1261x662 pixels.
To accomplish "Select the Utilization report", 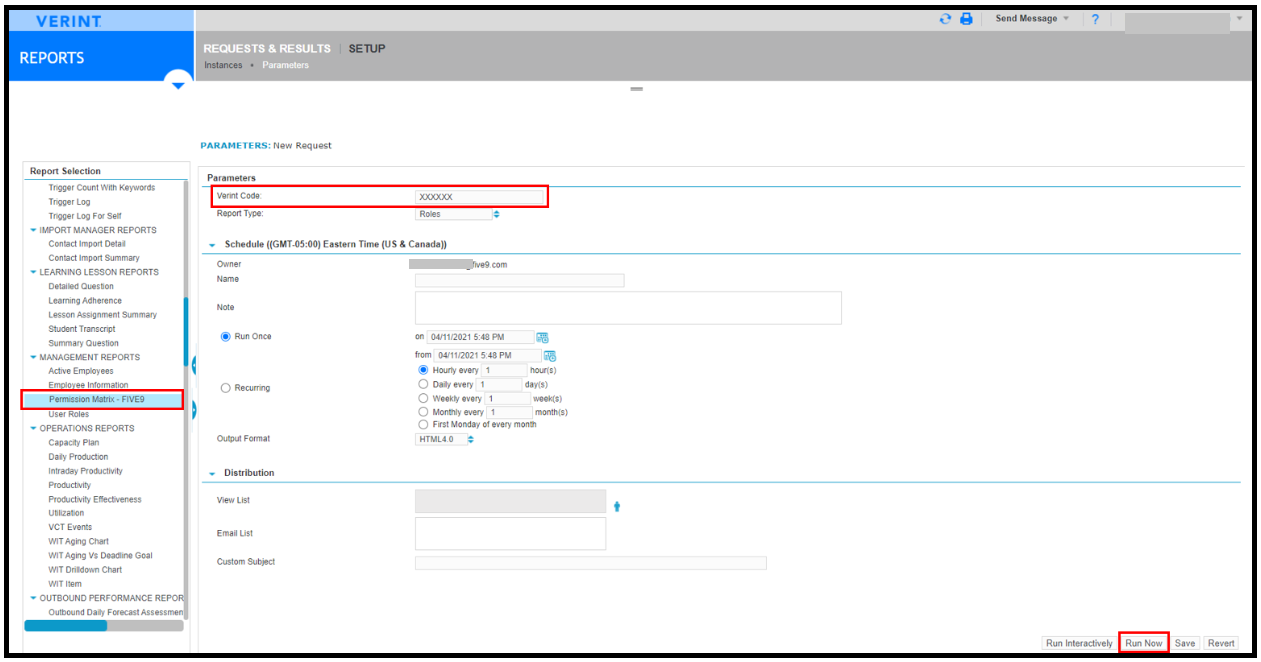I will pyautogui.click(x=66, y=513).
